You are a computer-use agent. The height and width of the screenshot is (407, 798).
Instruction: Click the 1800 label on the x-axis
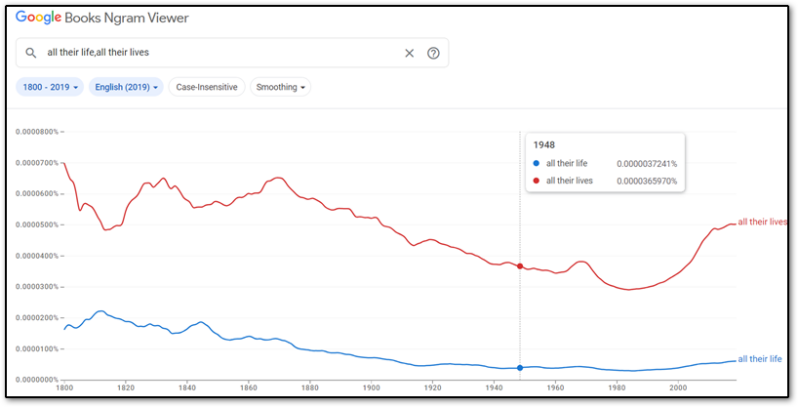tap(65, 387)
